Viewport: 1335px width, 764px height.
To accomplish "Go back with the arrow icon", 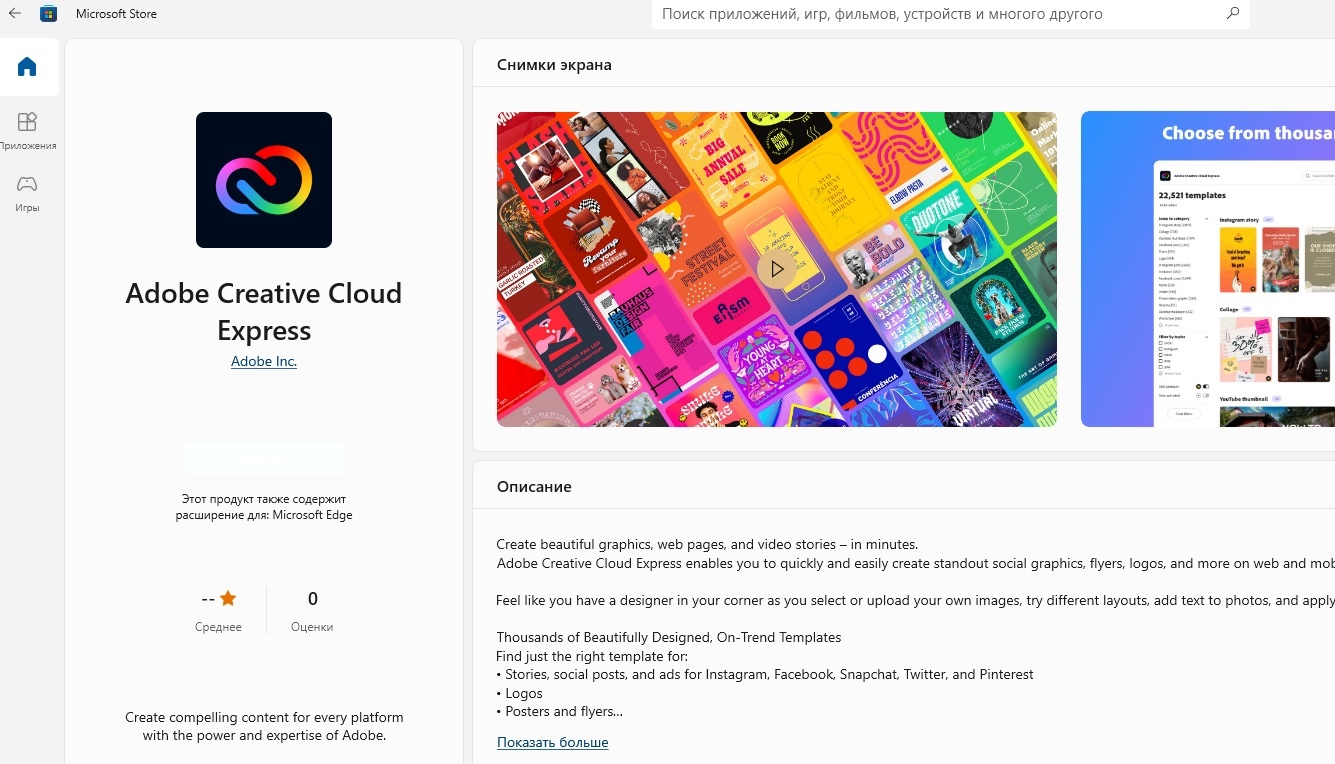I will [15, 14].
